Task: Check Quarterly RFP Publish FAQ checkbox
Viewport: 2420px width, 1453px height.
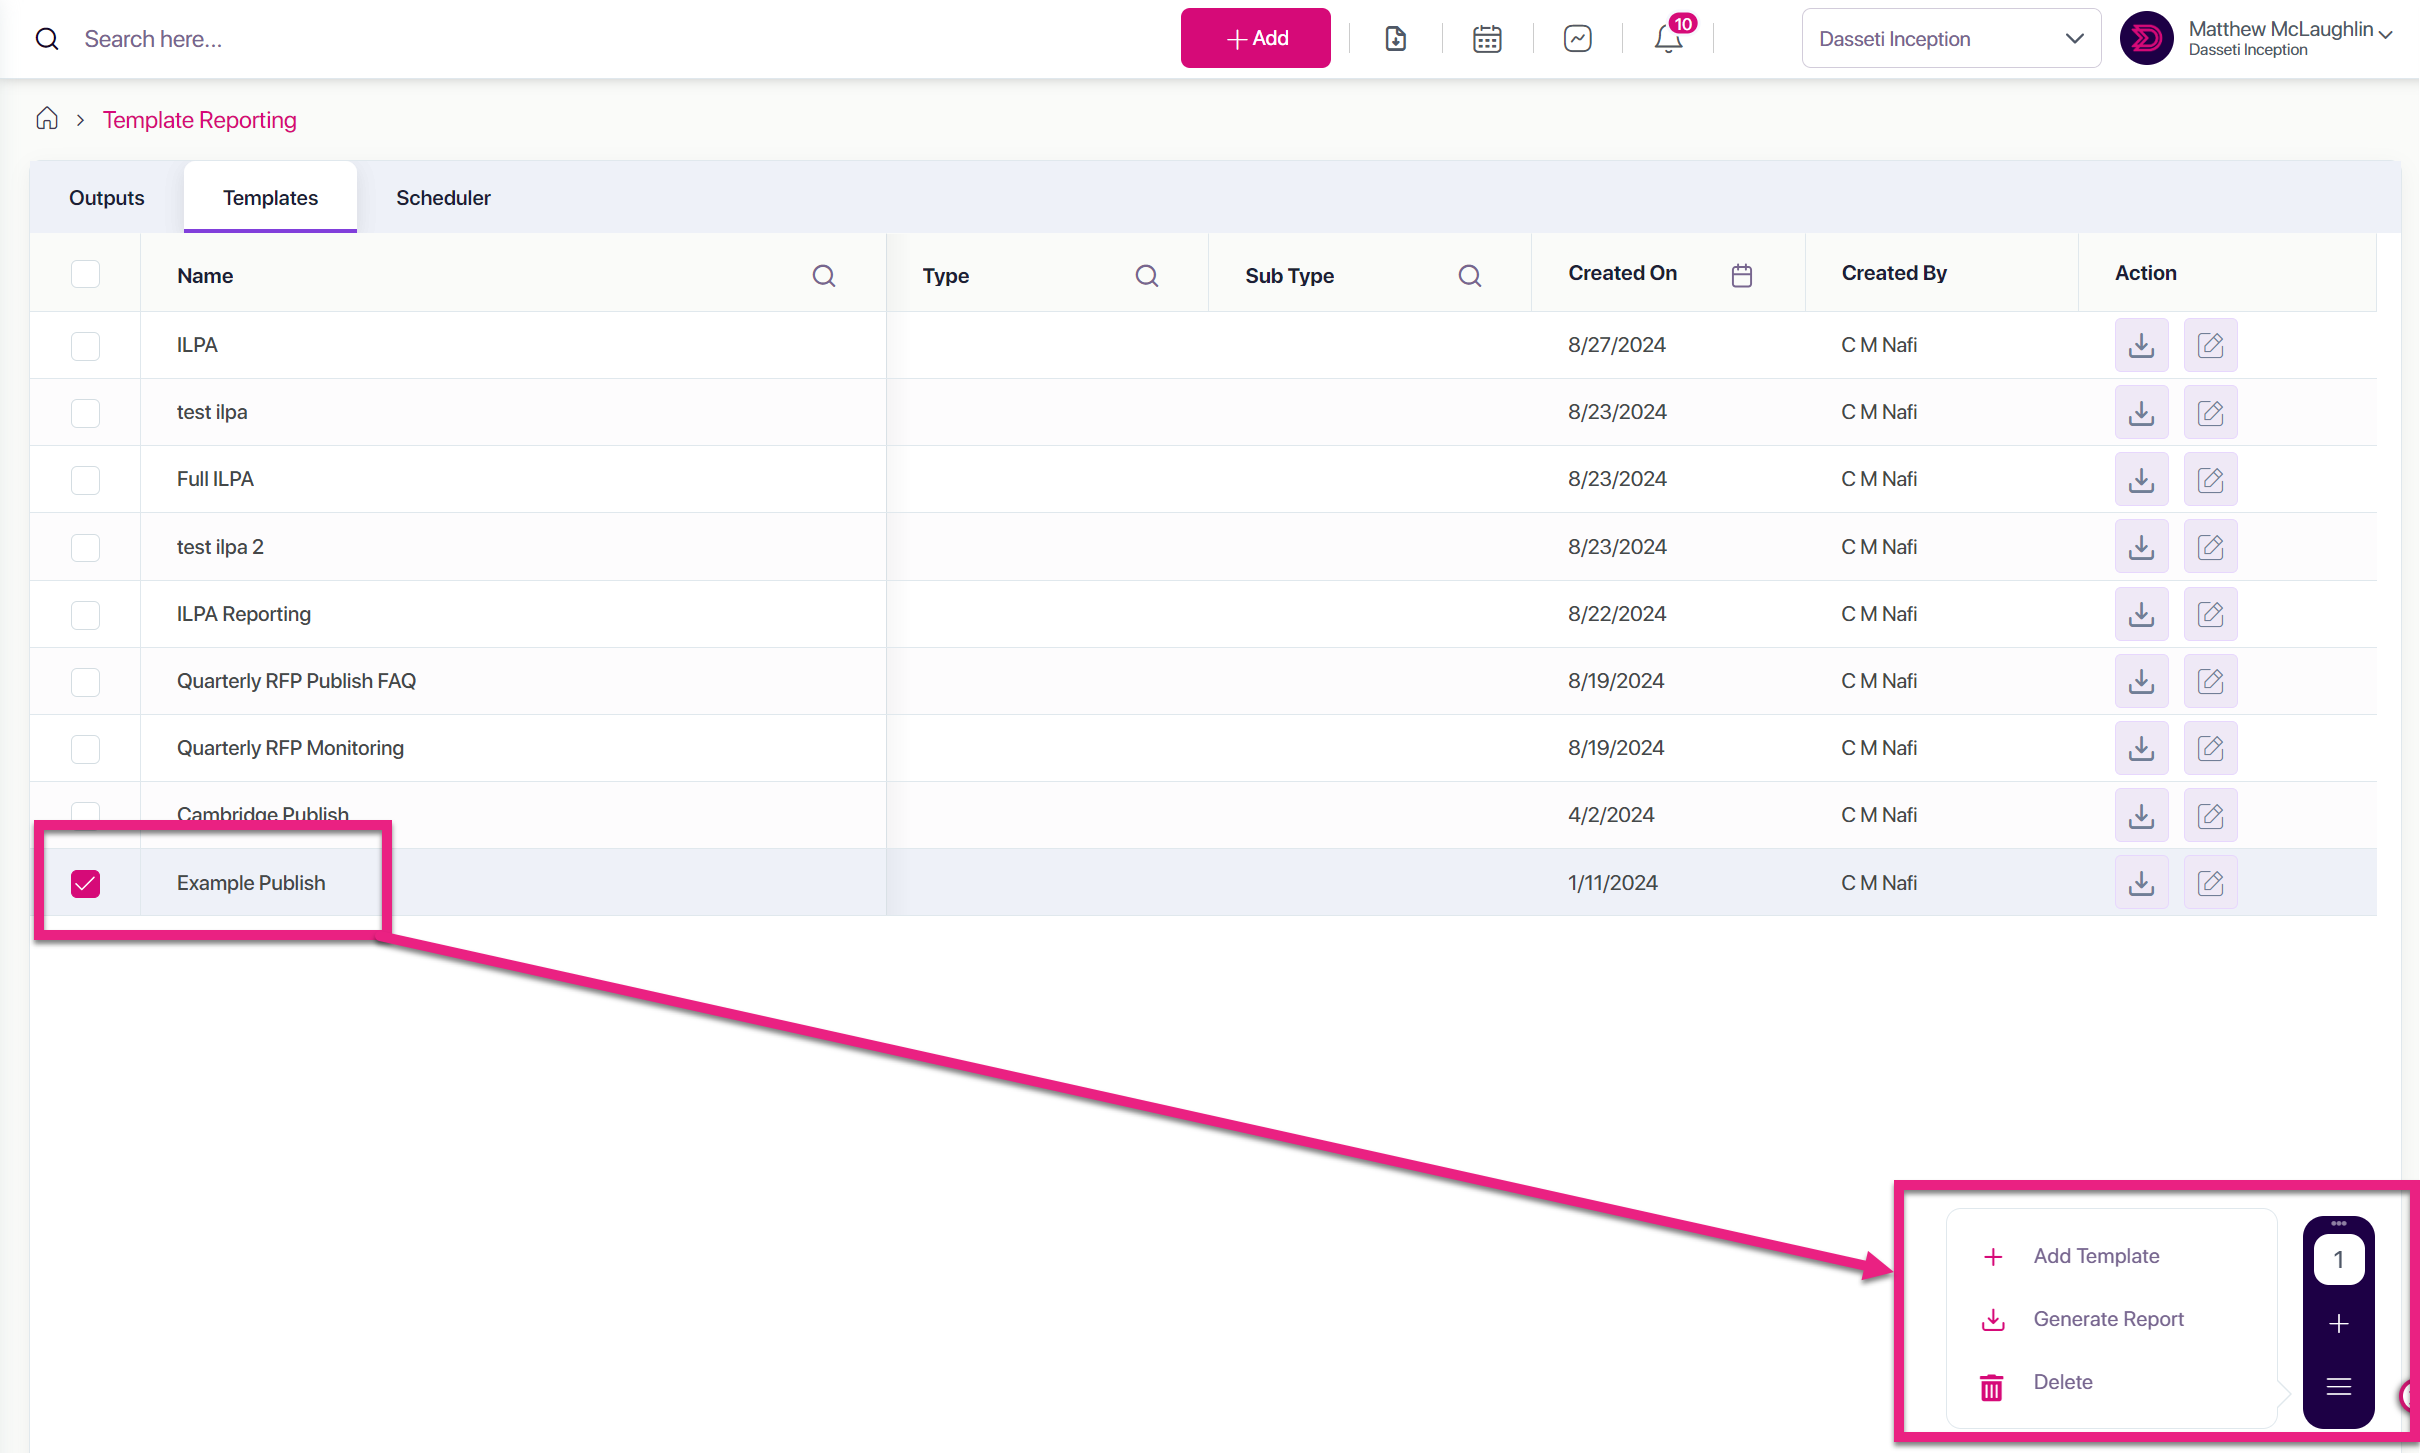Action: (x=86, y=682)
